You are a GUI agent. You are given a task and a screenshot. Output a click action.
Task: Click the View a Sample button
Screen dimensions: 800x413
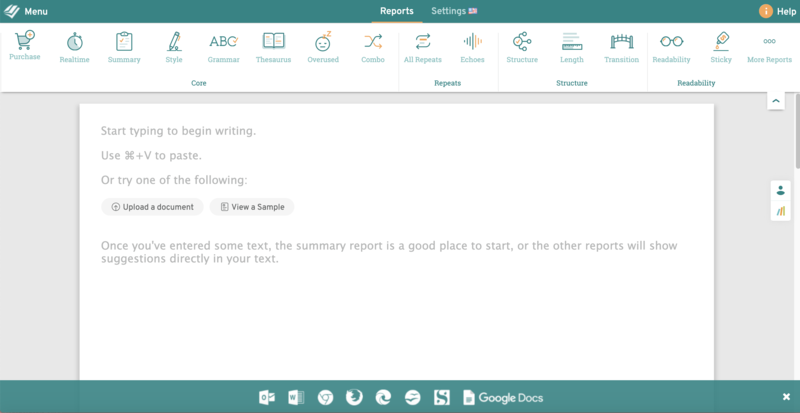[x=252, y=207]
